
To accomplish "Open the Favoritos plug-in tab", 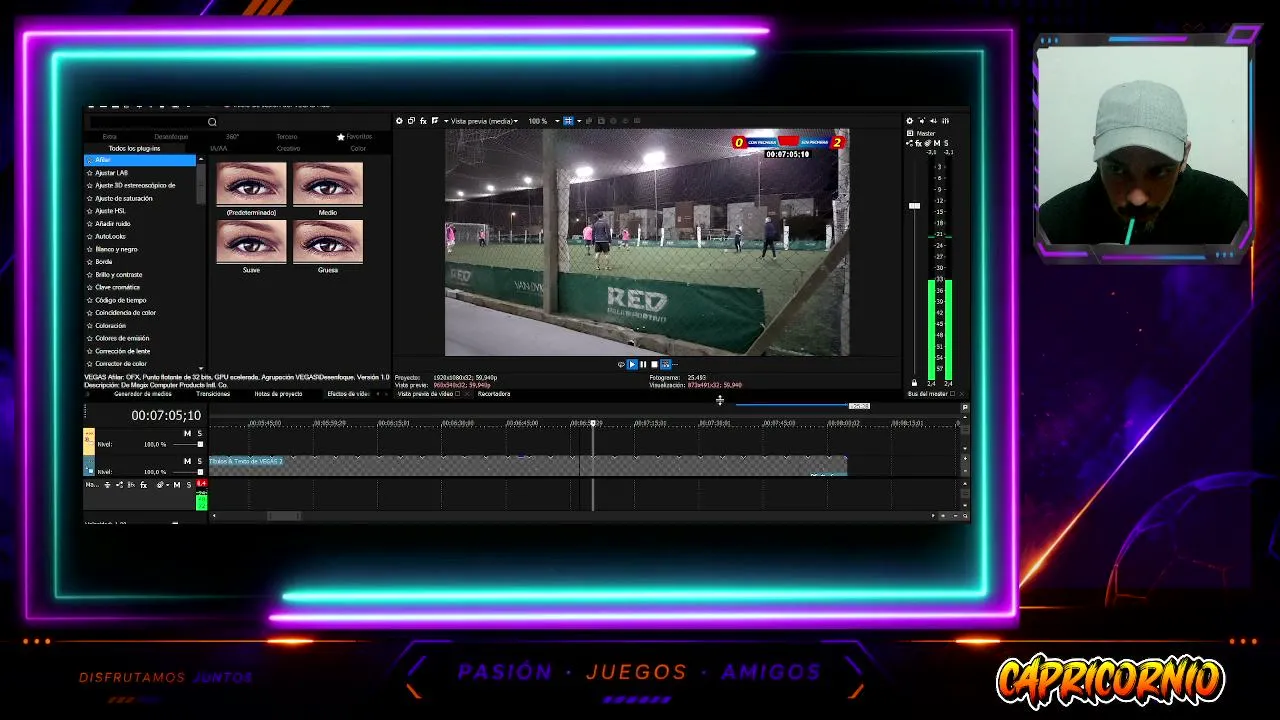I will pos(354,136).
